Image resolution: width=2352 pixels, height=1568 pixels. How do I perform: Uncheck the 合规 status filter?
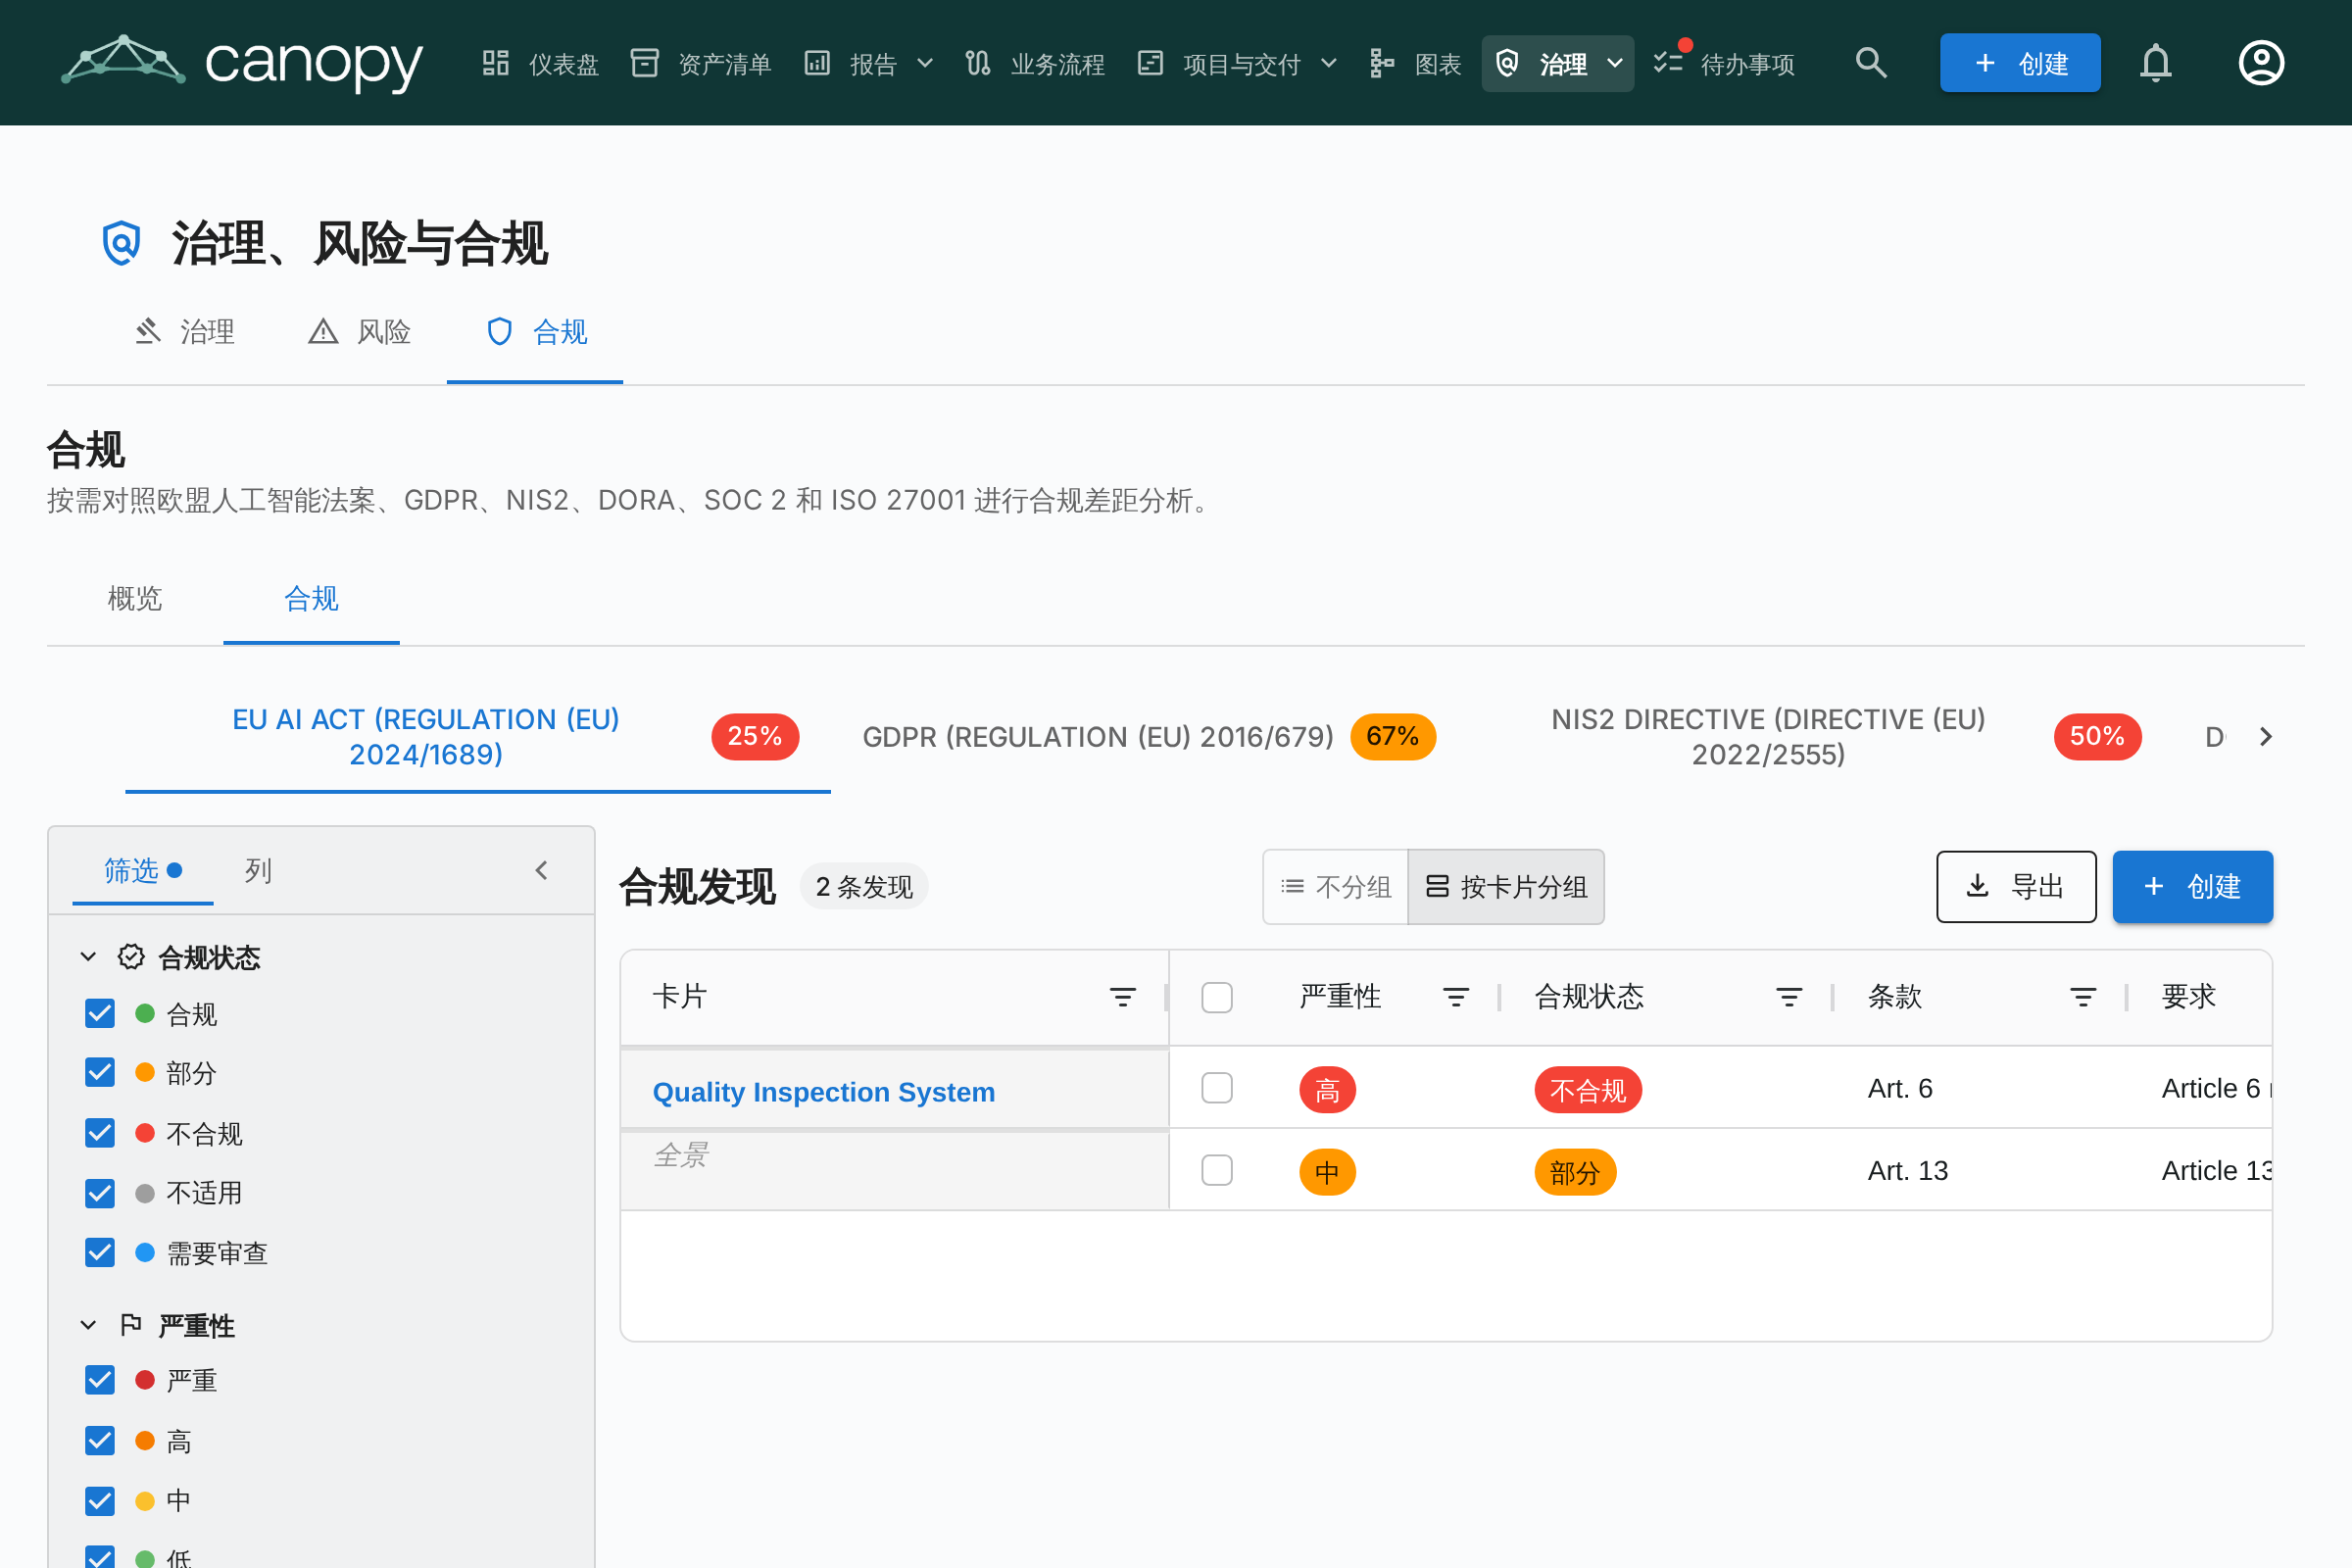click(100, 1014)
